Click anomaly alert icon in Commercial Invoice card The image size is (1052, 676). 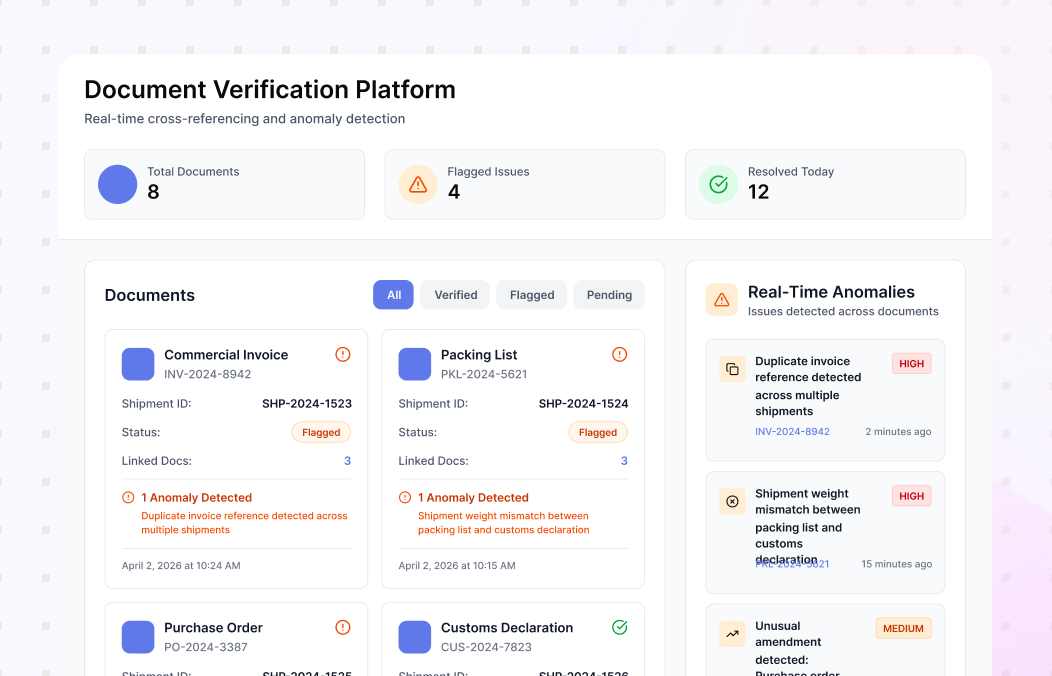click(x=128, y=498)
